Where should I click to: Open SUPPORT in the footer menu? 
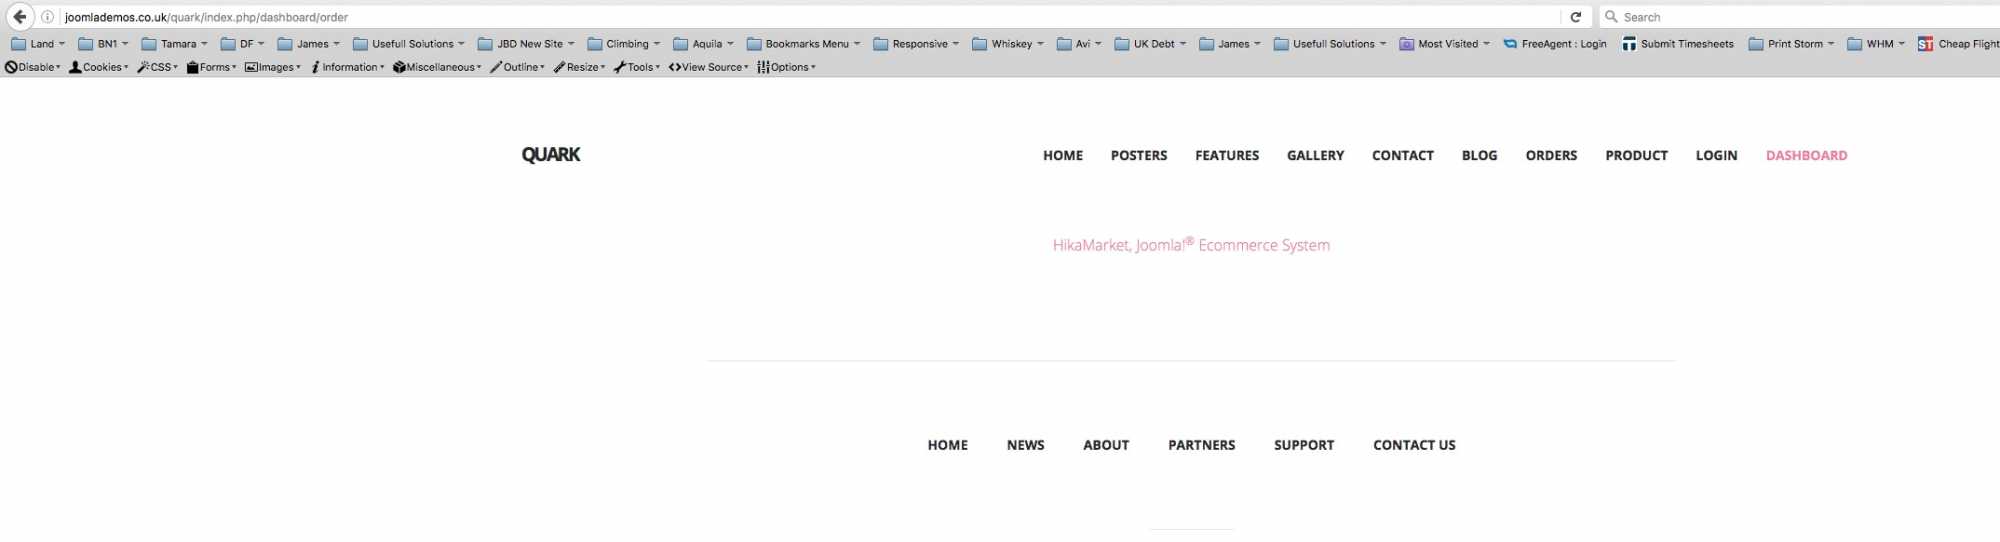coord(1304,445)
